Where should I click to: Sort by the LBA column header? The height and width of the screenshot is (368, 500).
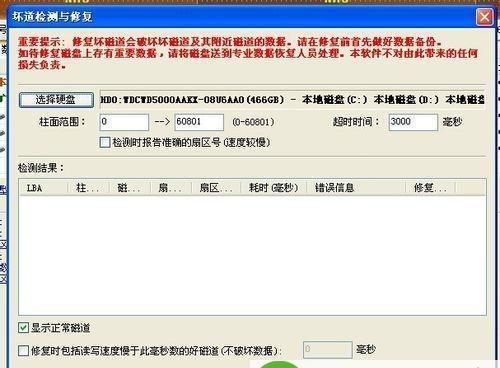(x=43, y=188)
